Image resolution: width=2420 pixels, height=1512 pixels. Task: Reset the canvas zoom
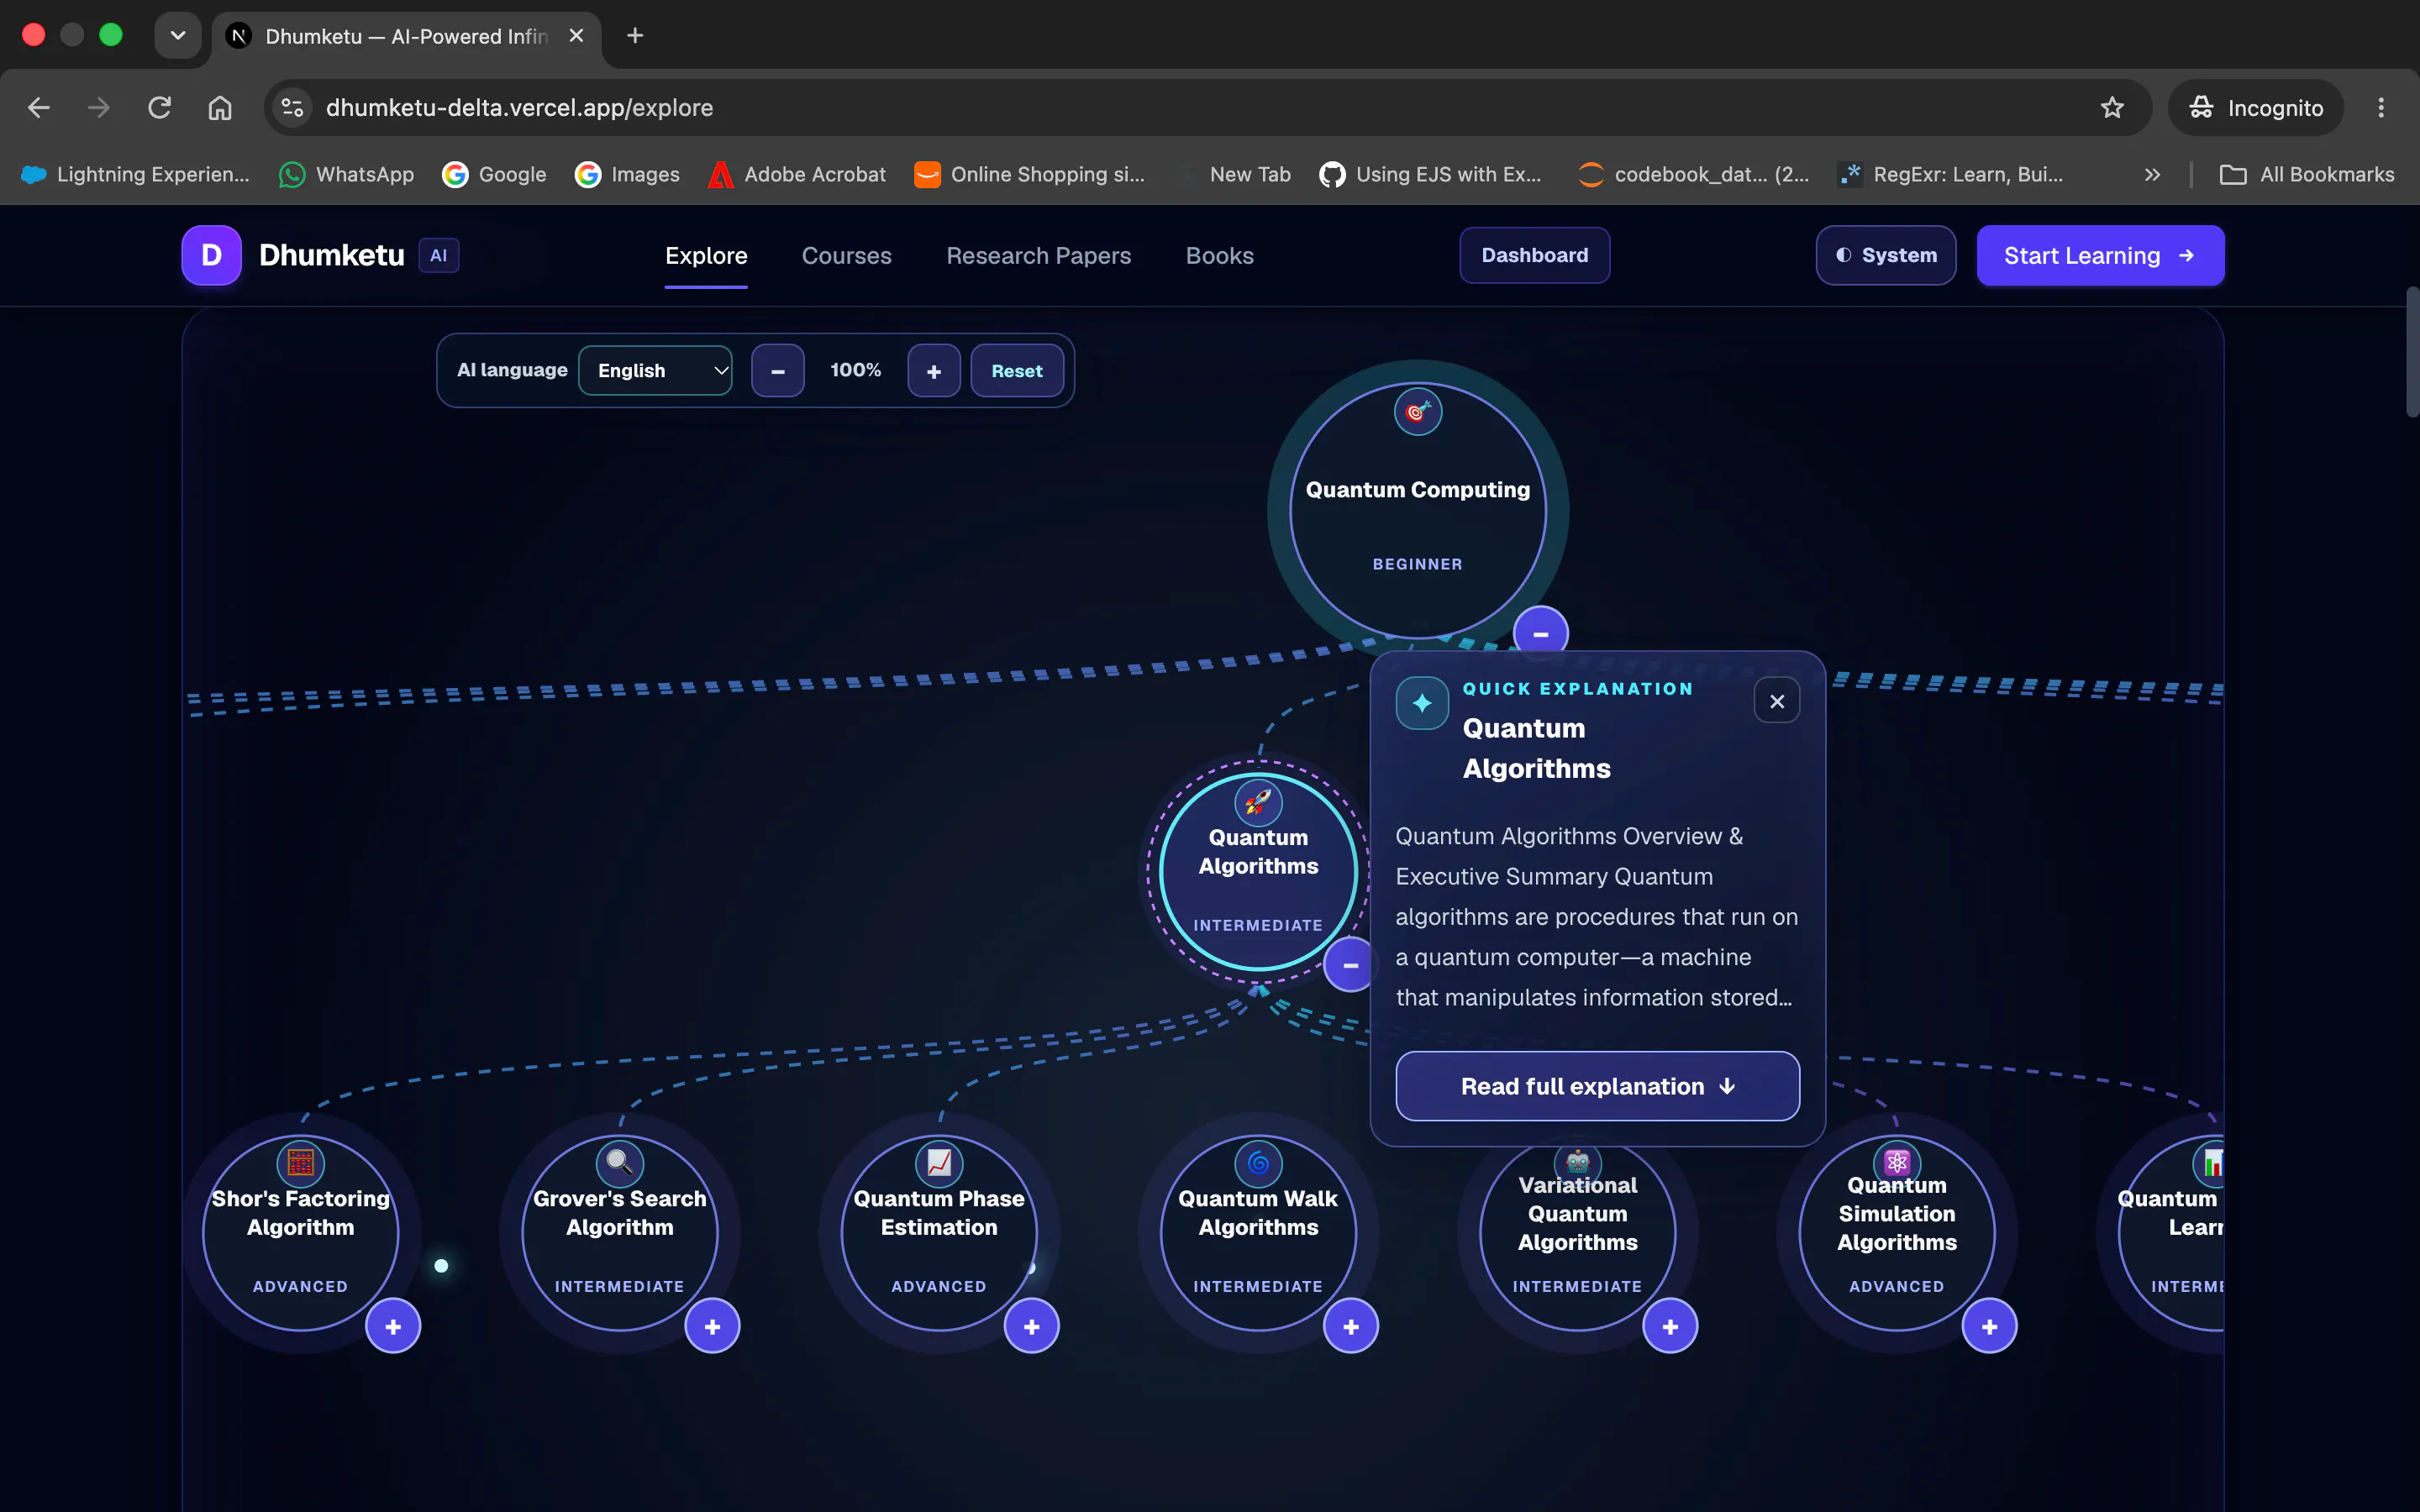pos(1016,370)
